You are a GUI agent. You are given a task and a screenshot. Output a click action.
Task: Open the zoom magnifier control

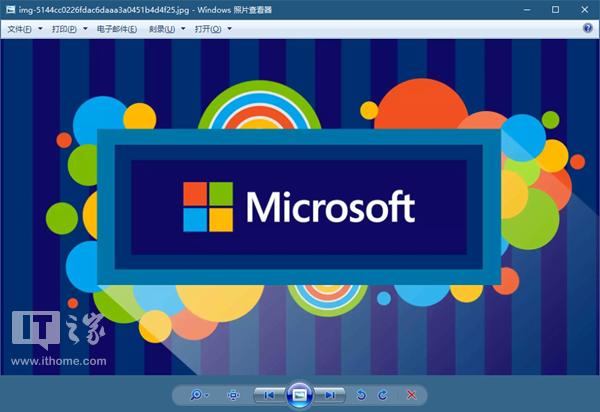tap(196, 395)
